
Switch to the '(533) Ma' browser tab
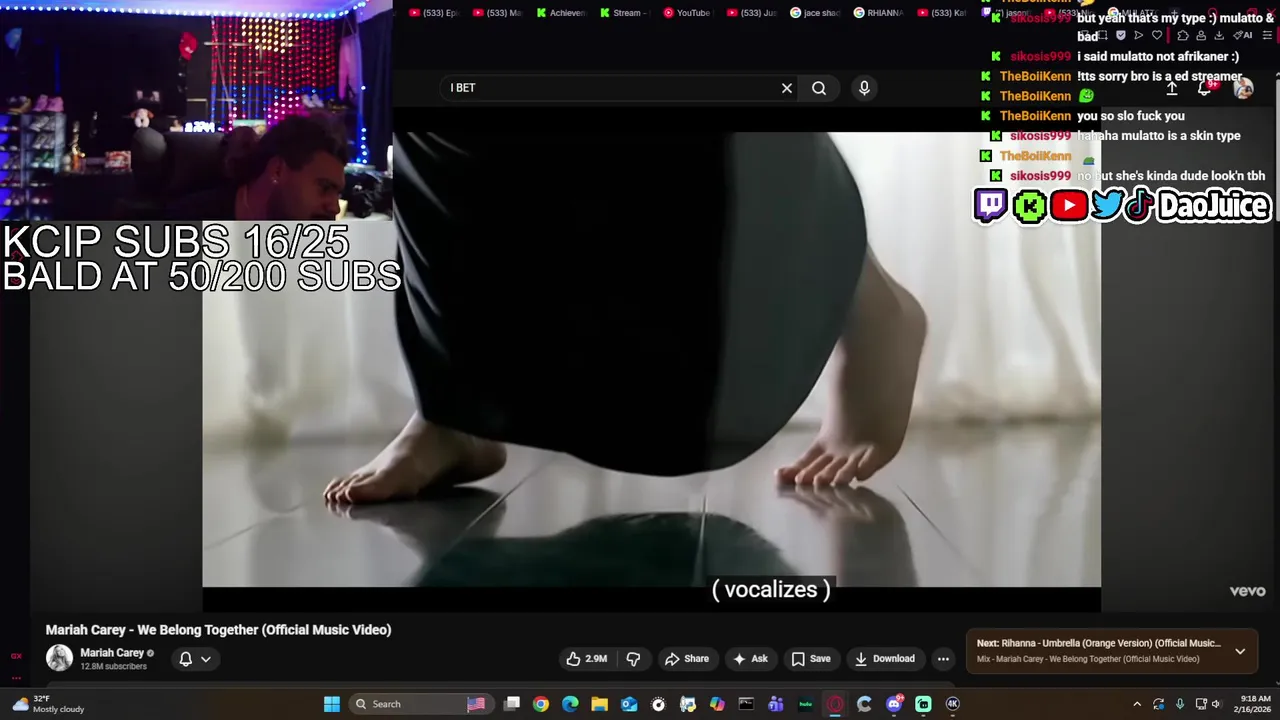pyautogui.click(x=496, y=13)
